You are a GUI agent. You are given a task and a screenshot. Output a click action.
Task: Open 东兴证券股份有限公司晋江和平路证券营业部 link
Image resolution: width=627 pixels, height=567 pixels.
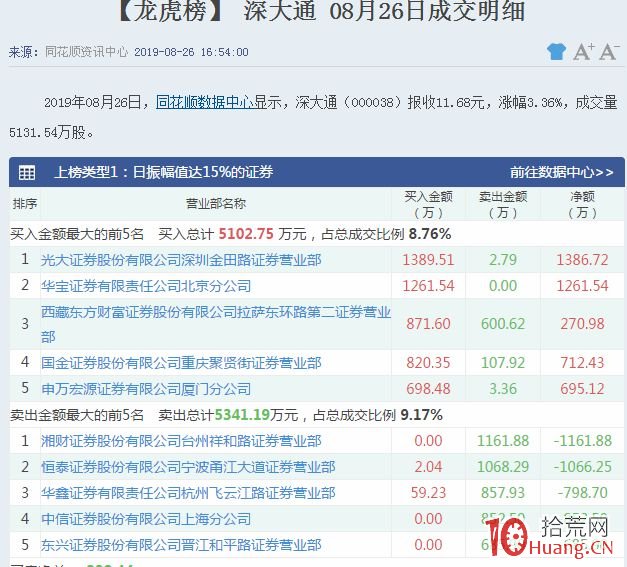click(181, 545)
